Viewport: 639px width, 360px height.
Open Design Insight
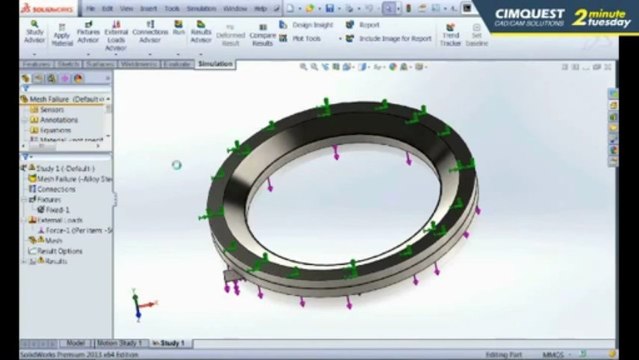click(x=306, y=25)
